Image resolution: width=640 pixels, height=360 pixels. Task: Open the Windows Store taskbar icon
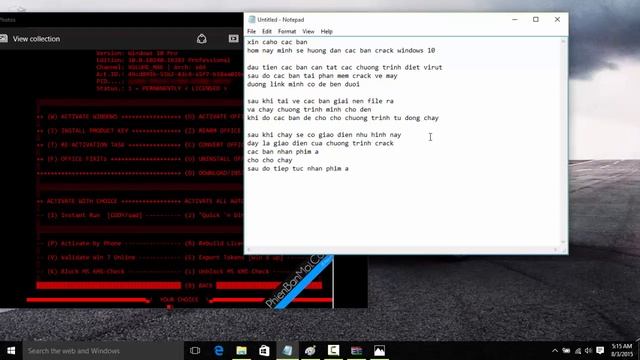tap(264, 351)
